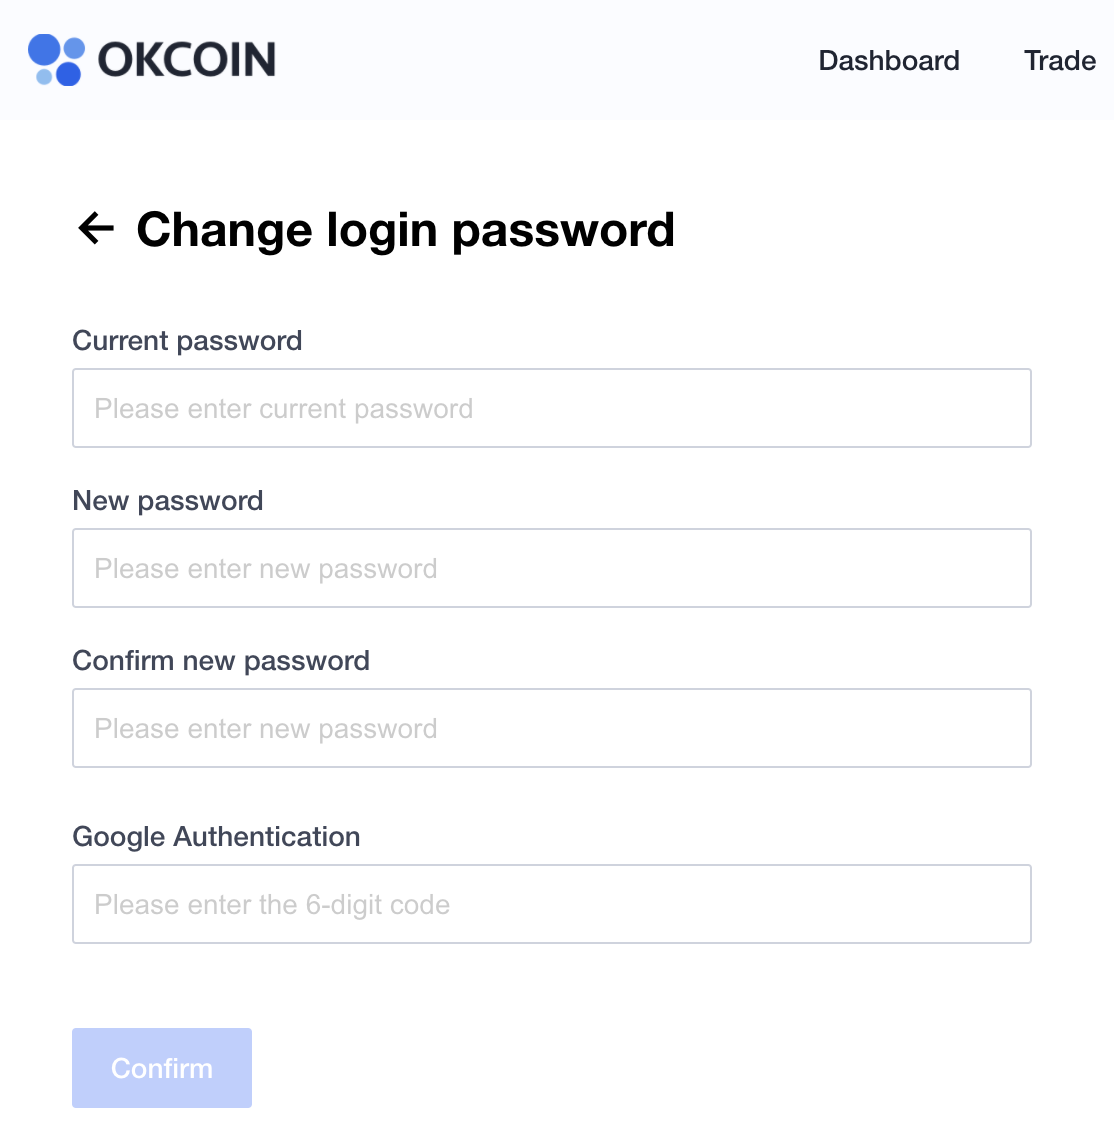Click placeholder "Please enter current password"
Image resolution: width=1114 pixels, height=1130 pixels.
284,409
